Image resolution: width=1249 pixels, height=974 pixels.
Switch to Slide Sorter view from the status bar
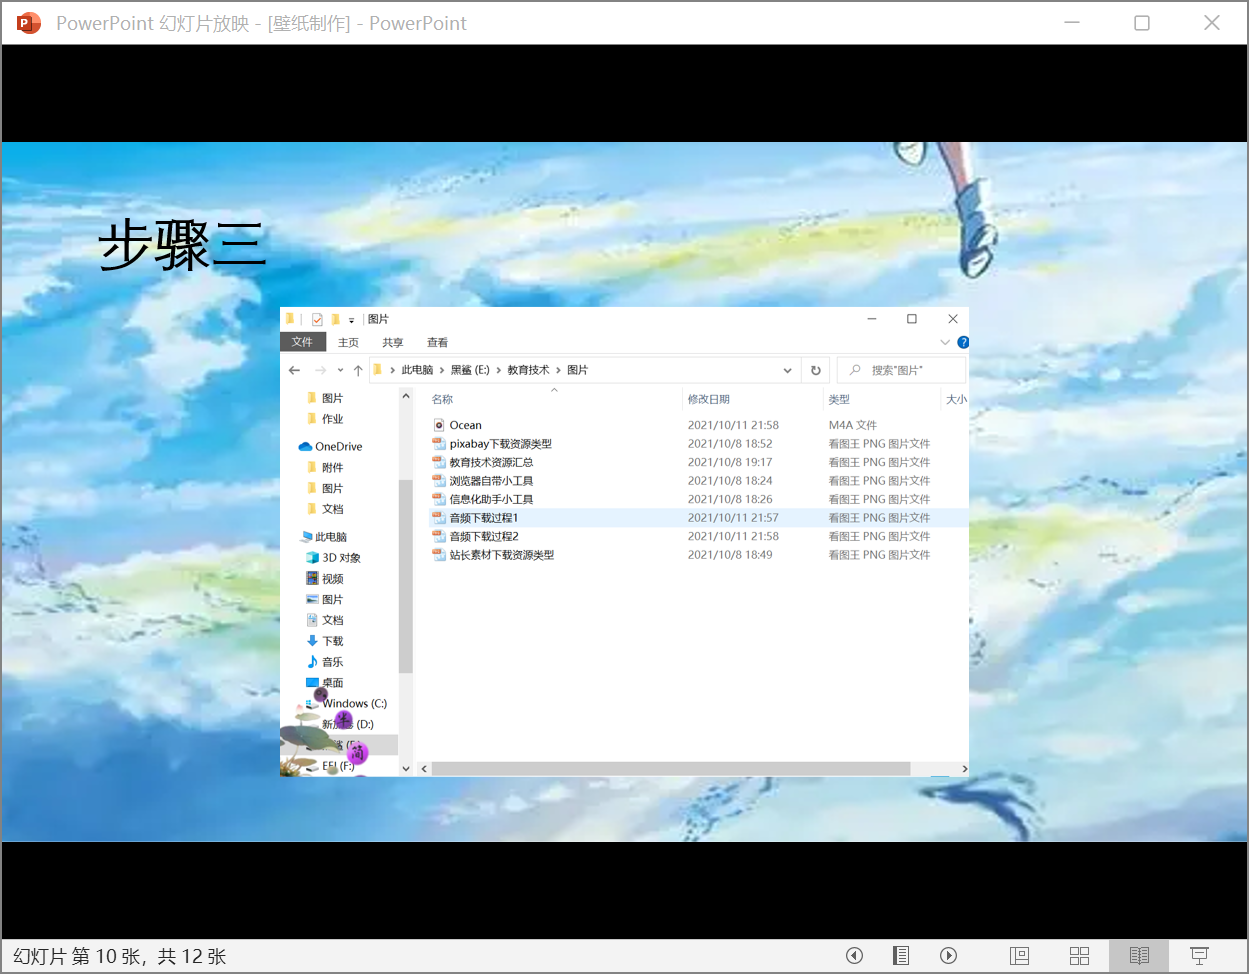[1080, 955]
